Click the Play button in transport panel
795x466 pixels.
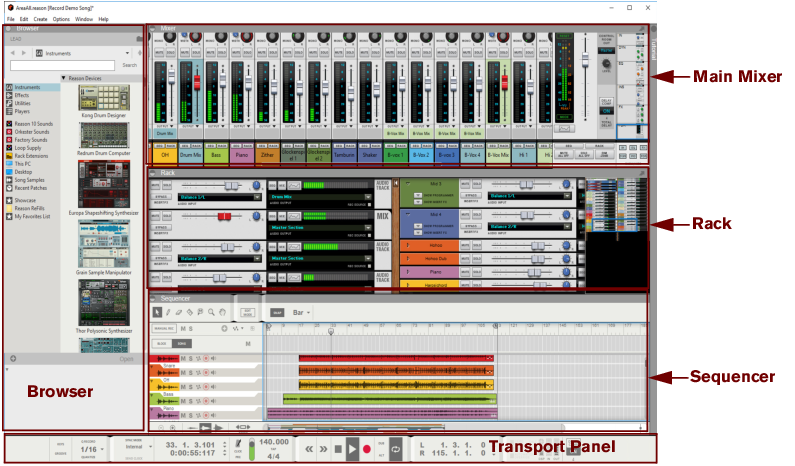click(352, 451)
